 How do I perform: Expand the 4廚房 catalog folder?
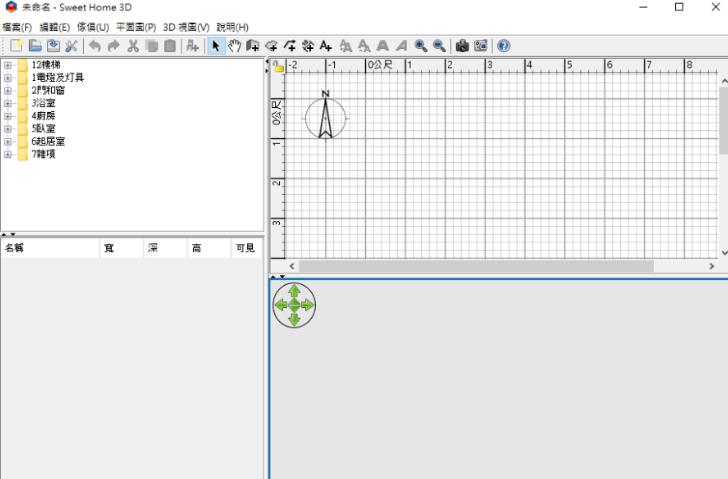[7, 116]
